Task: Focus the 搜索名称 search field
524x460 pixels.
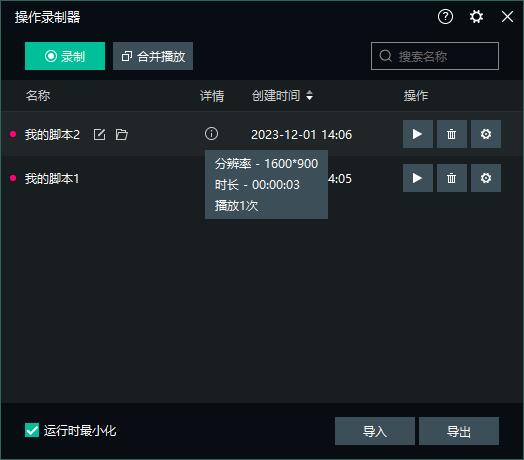Action: [x=435, y=56]
